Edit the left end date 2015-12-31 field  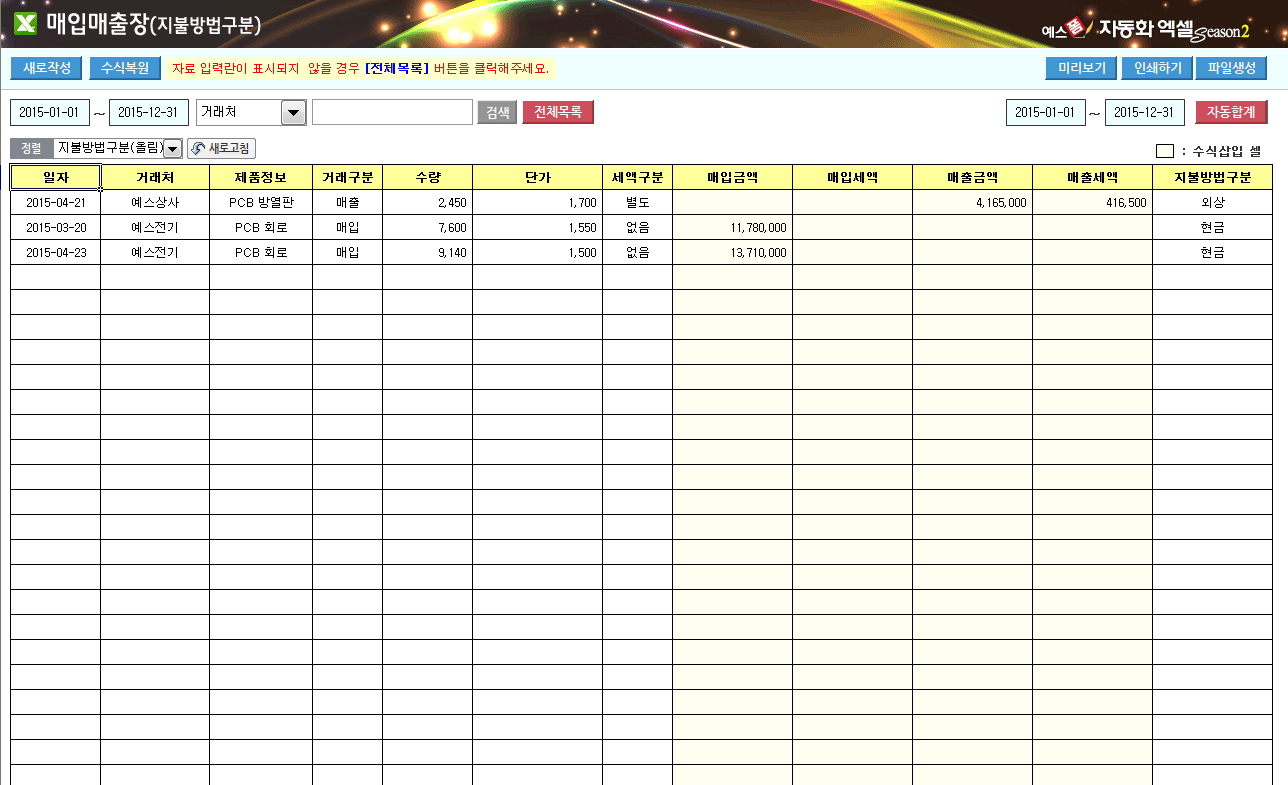pos(148,112)
